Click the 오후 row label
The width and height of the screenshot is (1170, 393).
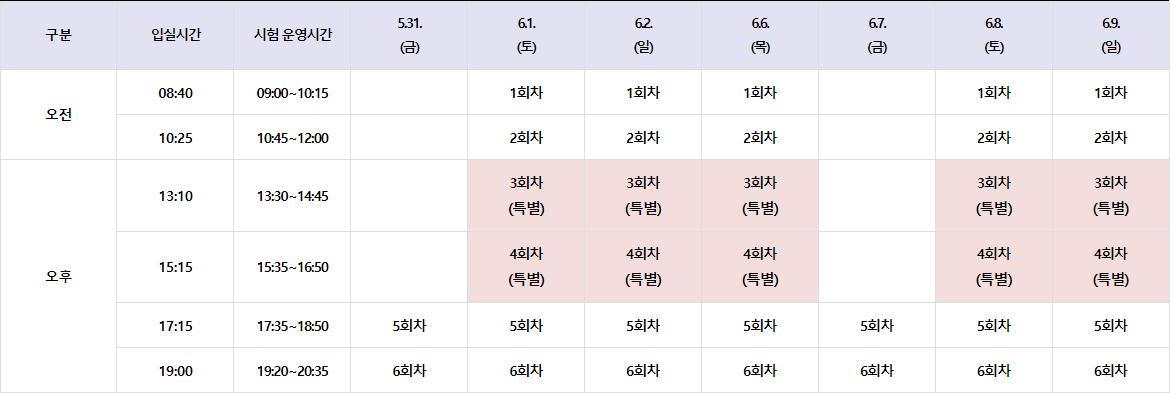(x=58, y=277)
